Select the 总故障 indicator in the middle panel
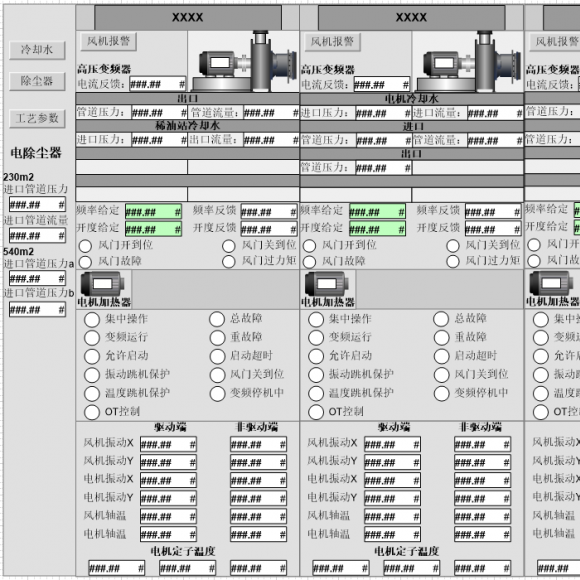580x580 pixels. coord(441,319)
